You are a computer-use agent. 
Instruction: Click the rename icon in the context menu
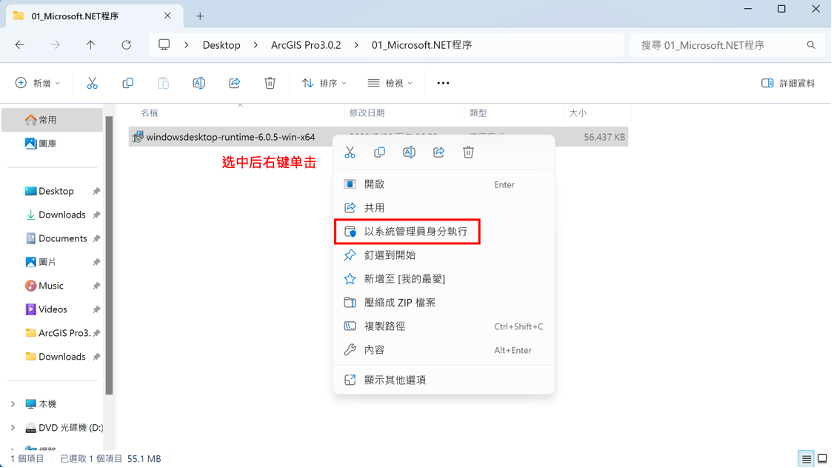pos(409,152)
